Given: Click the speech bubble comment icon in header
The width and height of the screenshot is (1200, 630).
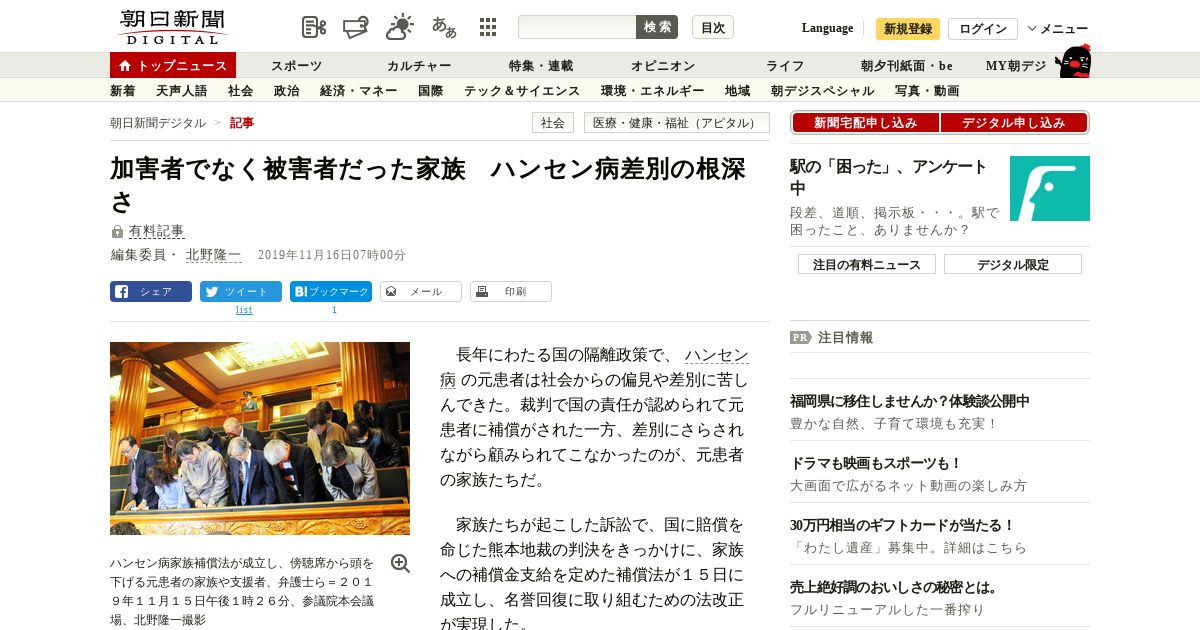Looking at the screenshot, I should tap(356, 27).
